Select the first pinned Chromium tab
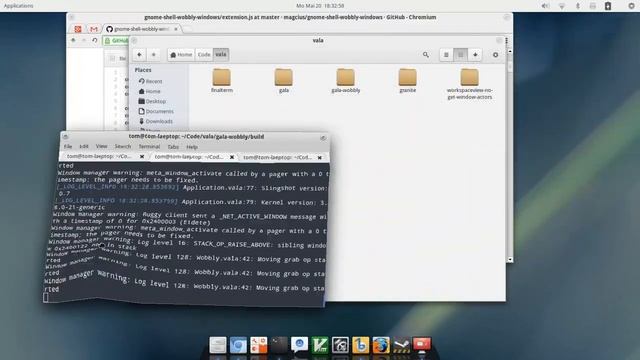This screenshot has height=360, width=640. point(78,29)
